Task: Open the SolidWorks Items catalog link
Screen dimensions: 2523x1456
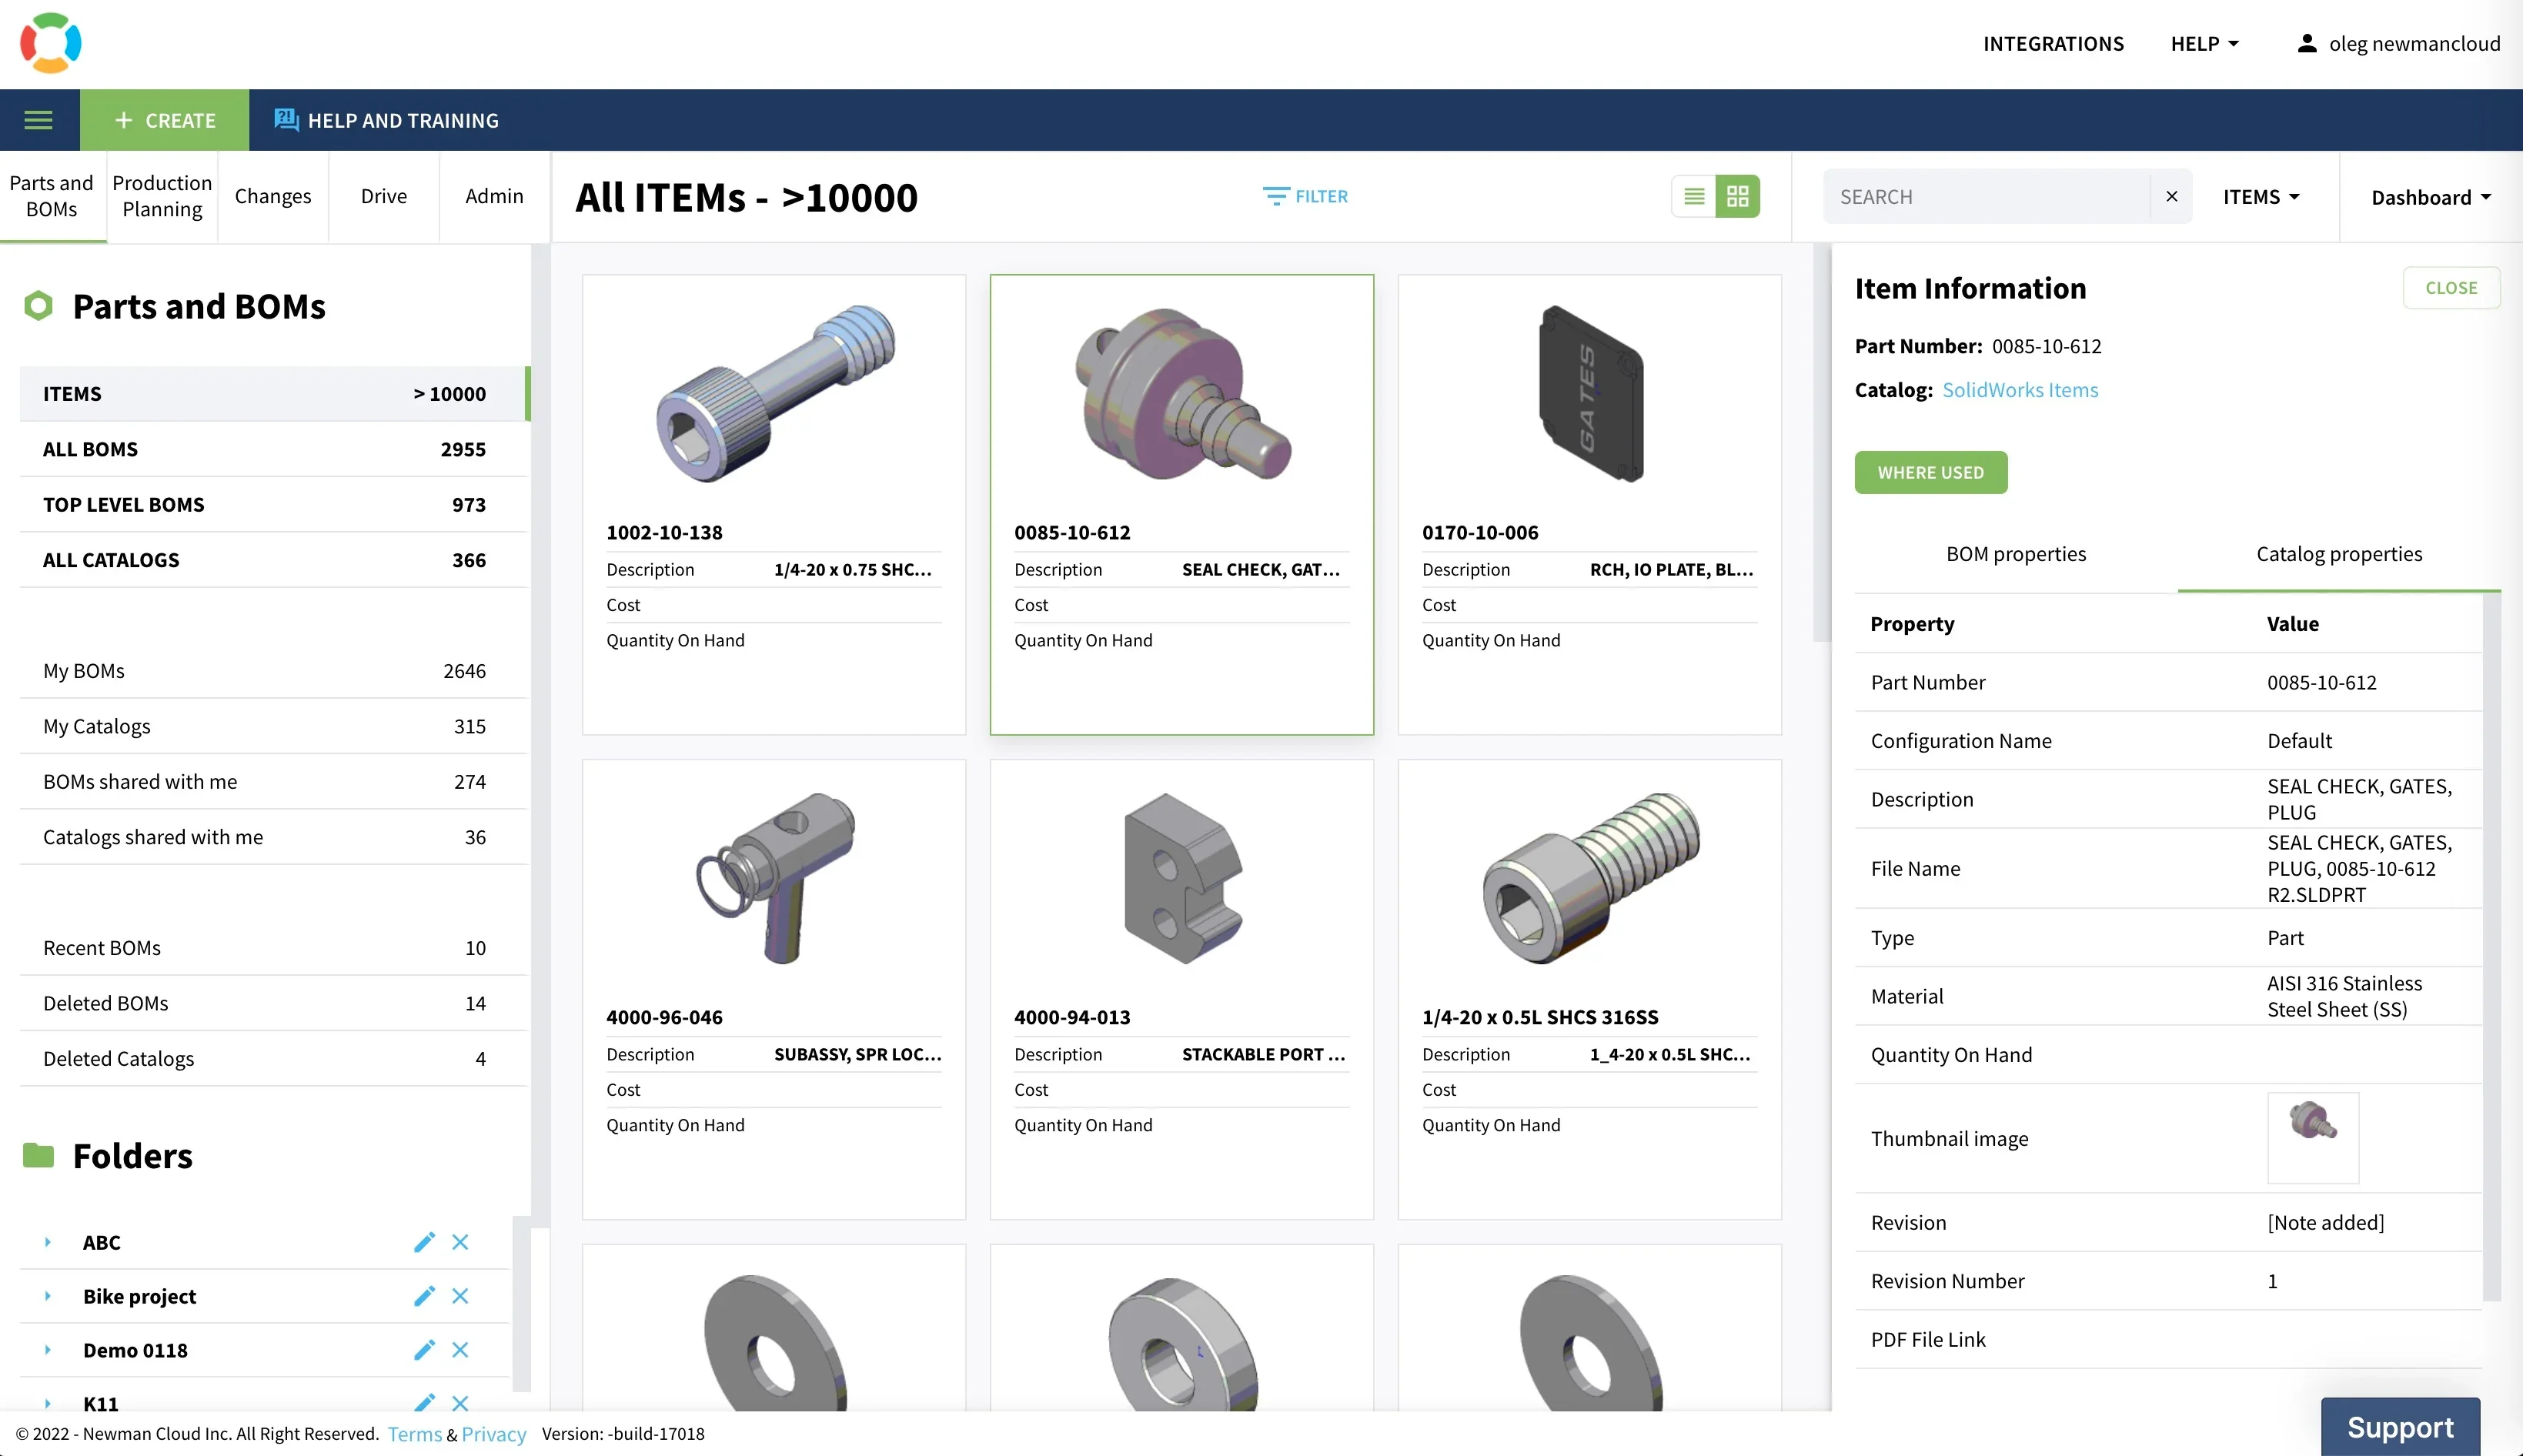Action: coord(2019,390)
